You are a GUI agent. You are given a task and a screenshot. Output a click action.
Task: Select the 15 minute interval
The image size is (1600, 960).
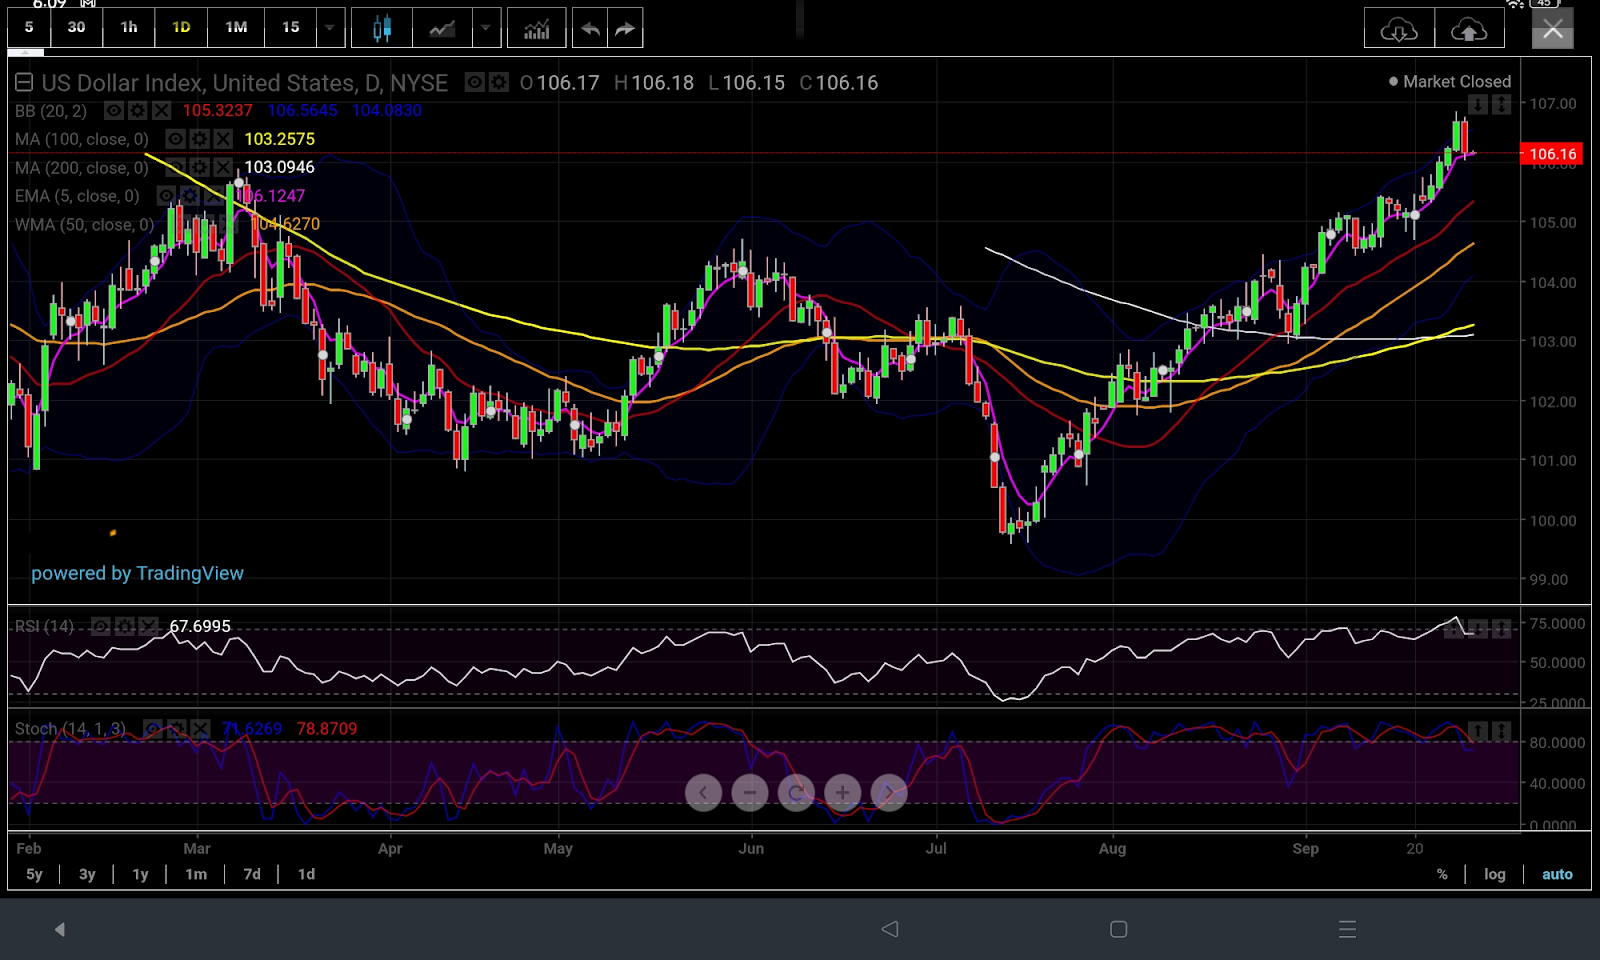290,27
